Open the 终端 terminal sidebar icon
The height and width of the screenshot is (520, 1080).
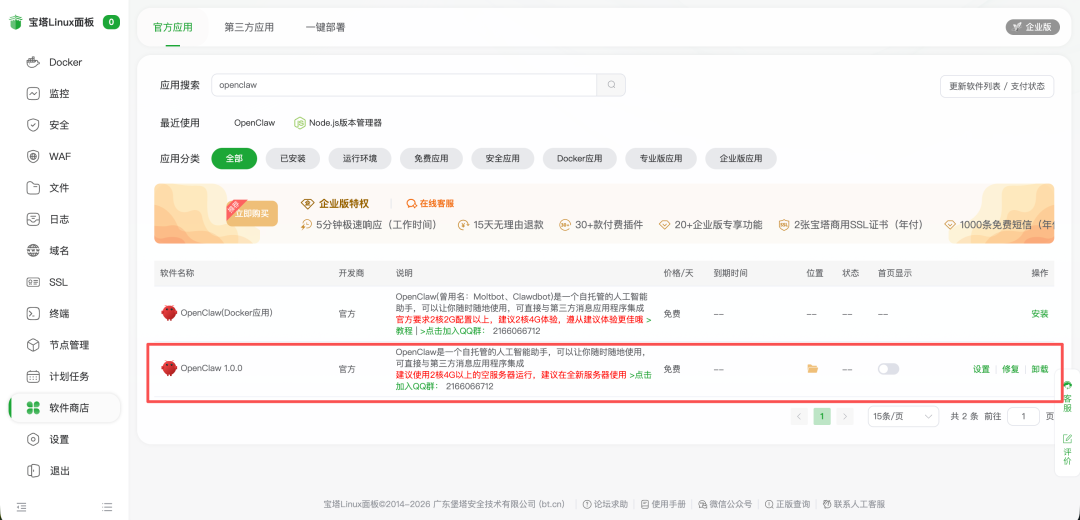(33, 313)
